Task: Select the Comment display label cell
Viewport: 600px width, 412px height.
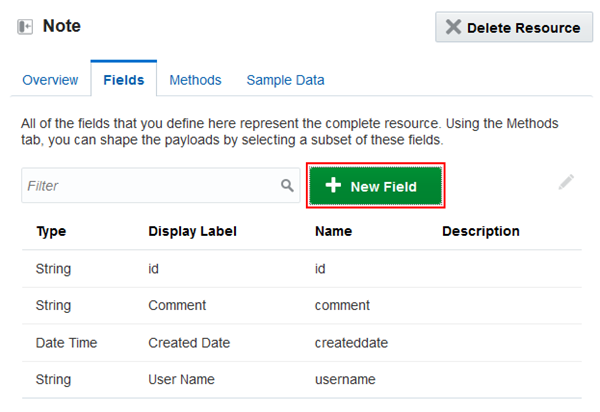Action: click(177, 305)
